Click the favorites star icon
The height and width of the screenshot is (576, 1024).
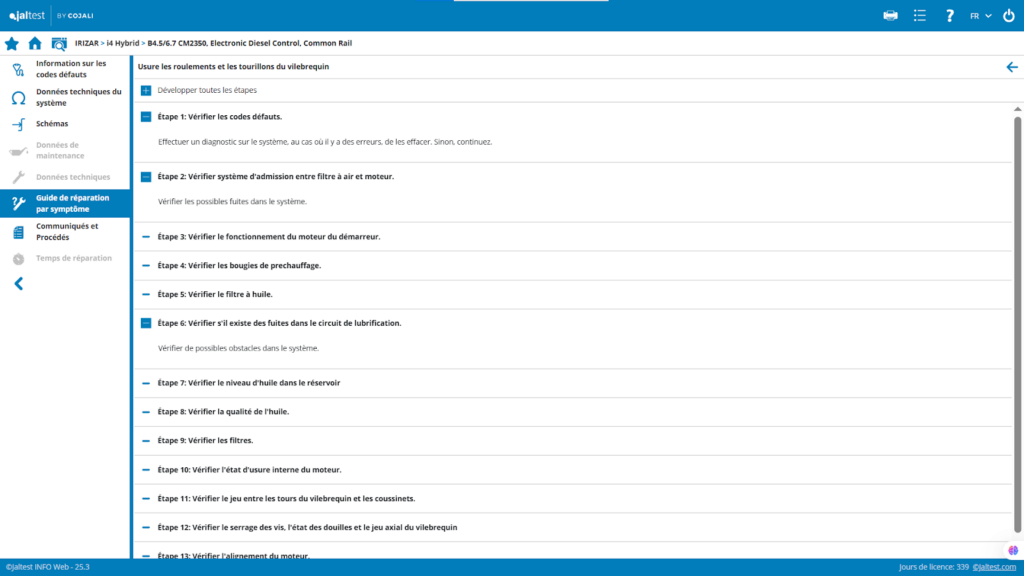pos(12,43)
